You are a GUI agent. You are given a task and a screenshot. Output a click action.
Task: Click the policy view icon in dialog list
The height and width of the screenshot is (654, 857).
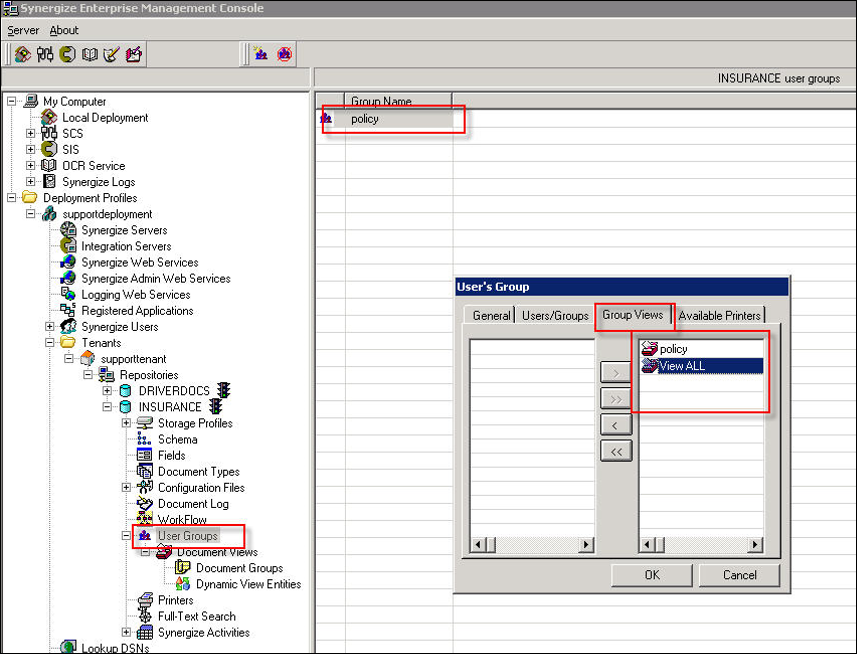click(x=650, y=349)
